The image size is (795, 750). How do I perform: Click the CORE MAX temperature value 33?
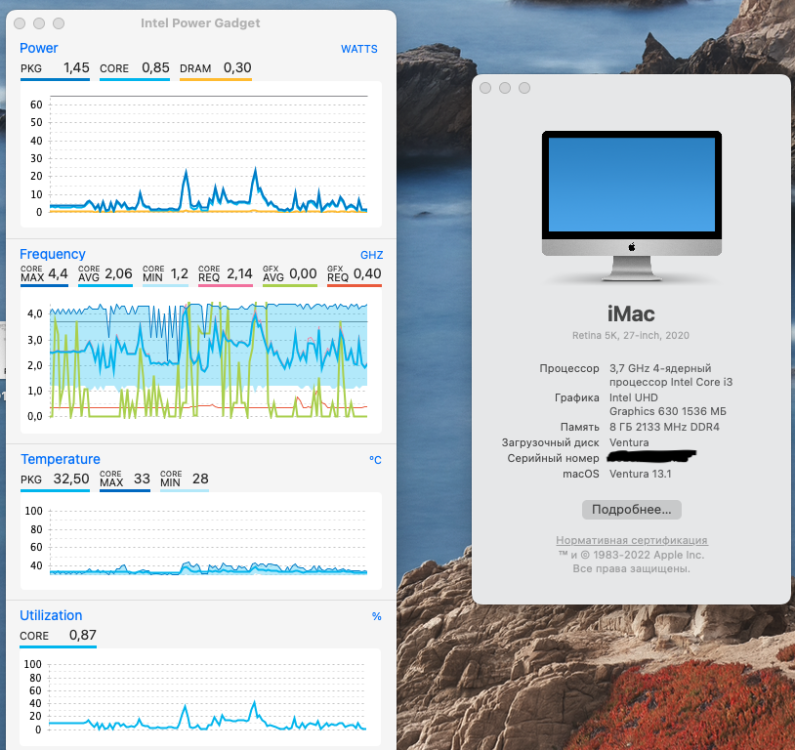pos(141,479)
